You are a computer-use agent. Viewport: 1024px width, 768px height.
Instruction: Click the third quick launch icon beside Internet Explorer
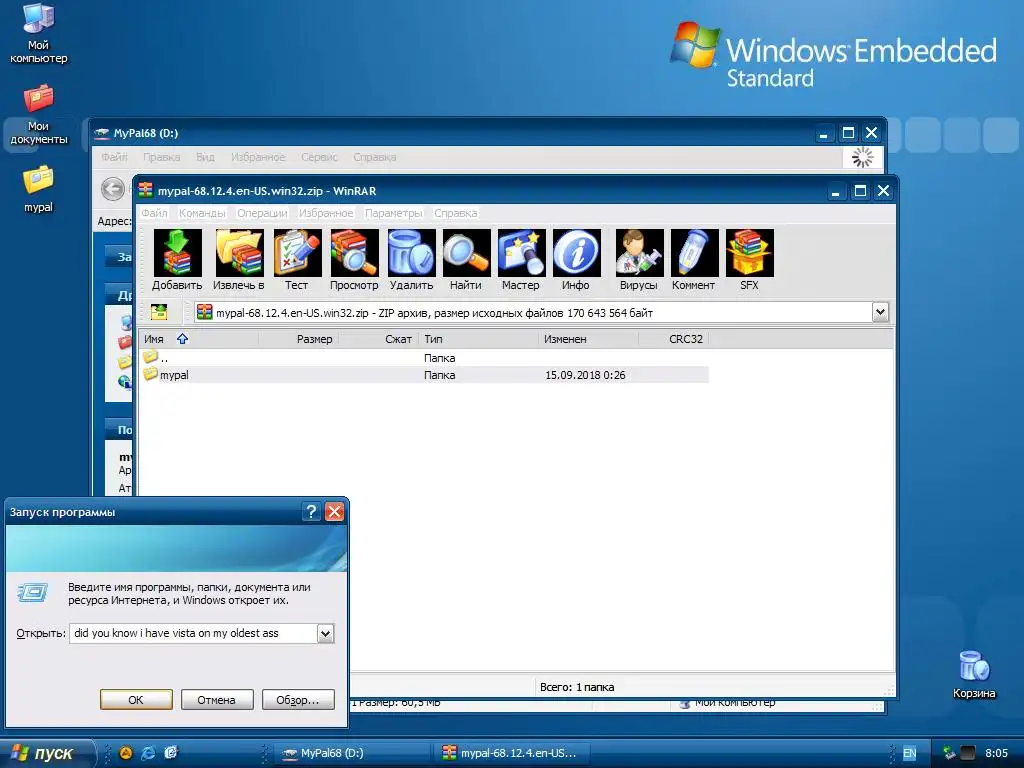(x=170, y=753)
